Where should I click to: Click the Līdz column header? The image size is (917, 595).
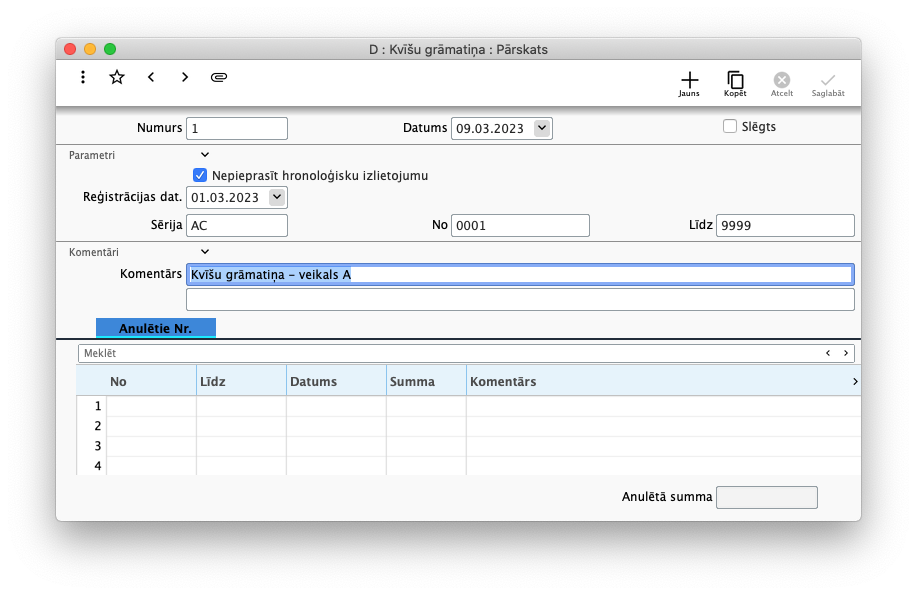pyautogui.click(x=242, y=381)
